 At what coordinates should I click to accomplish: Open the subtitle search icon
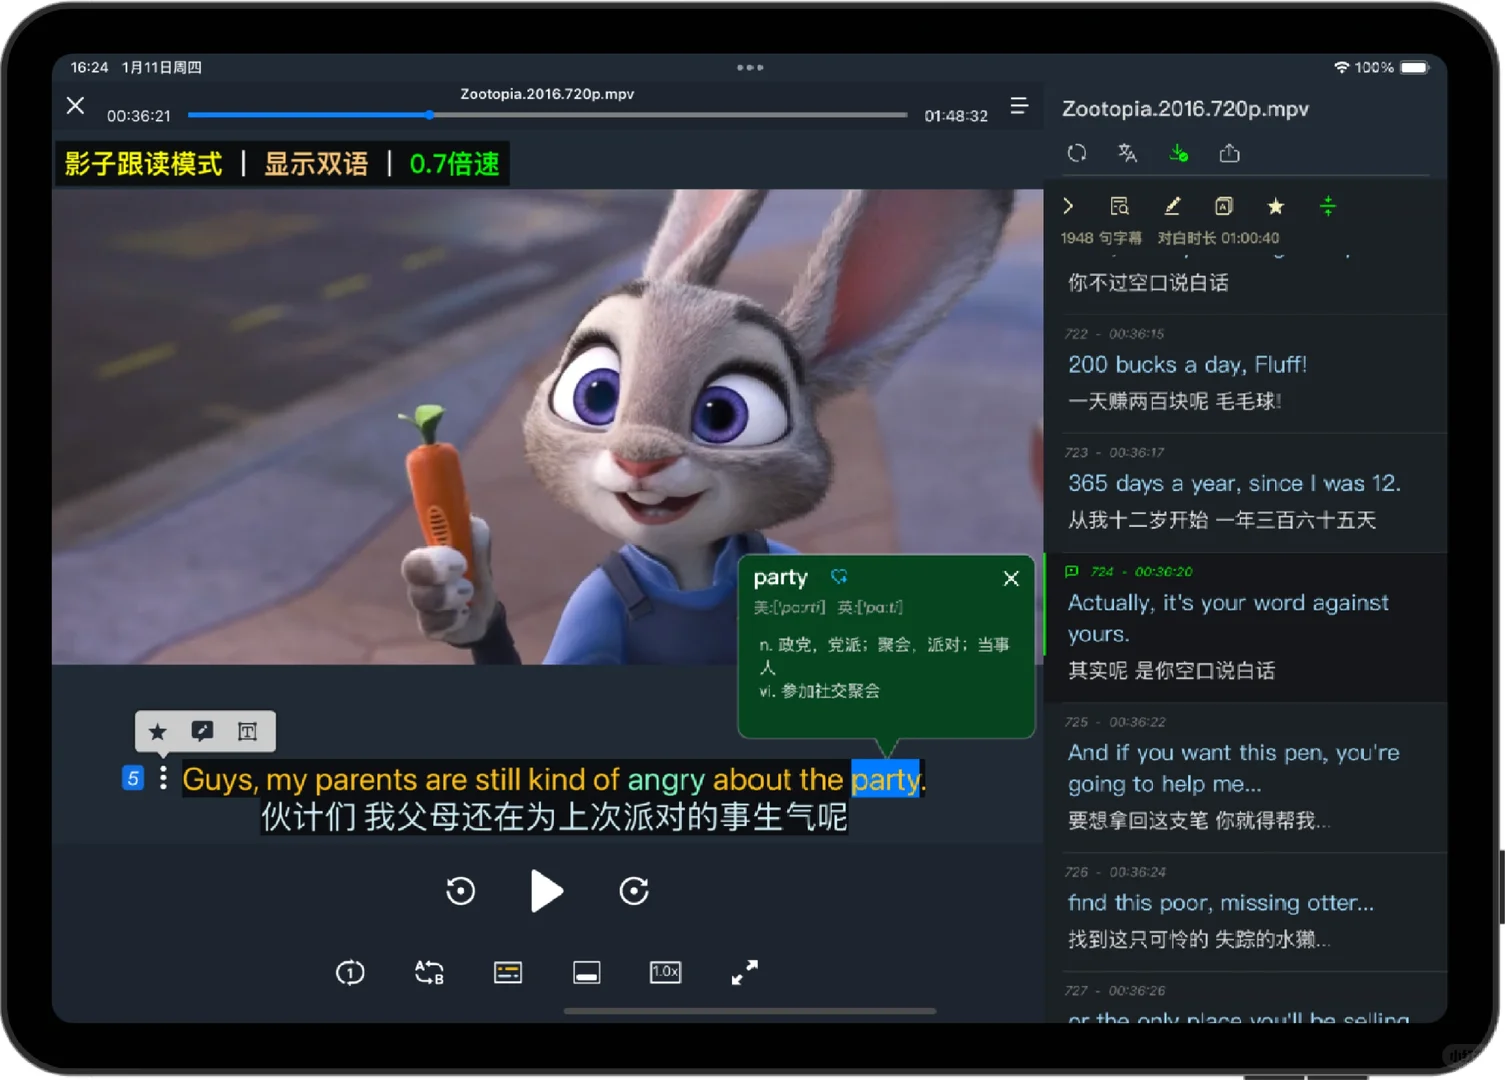pos(1119,206)
